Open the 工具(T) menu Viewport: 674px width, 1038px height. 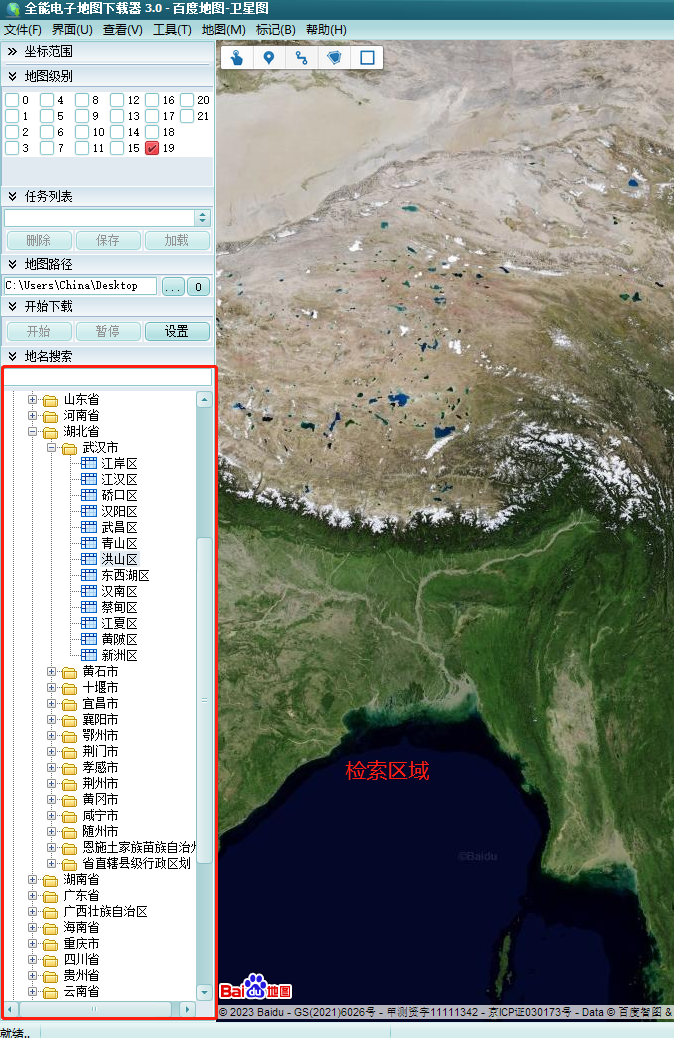point(172,30)
